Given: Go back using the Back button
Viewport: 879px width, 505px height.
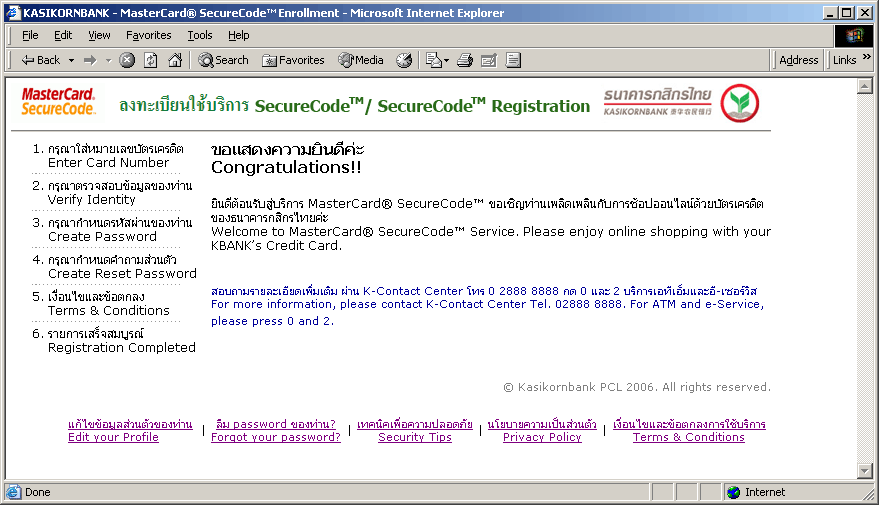Looking at the screenshot, I should pyautogui.click(x=40, y=60).
